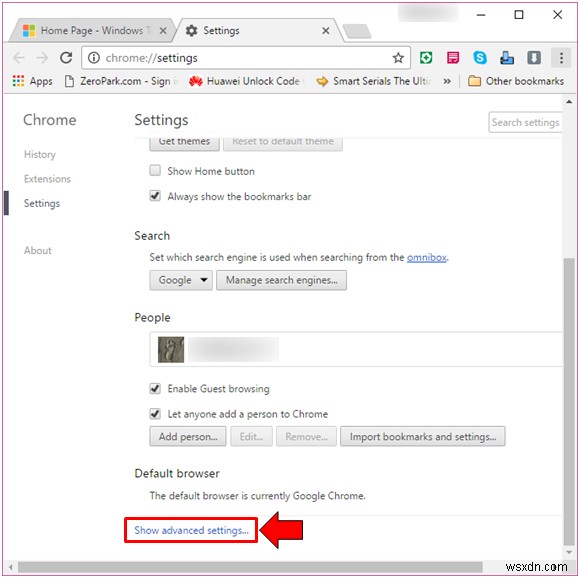Click the scrollbar up arrow
Image resolution: width=579 pixels, height=577 pixels.
[x=569, y=102]
